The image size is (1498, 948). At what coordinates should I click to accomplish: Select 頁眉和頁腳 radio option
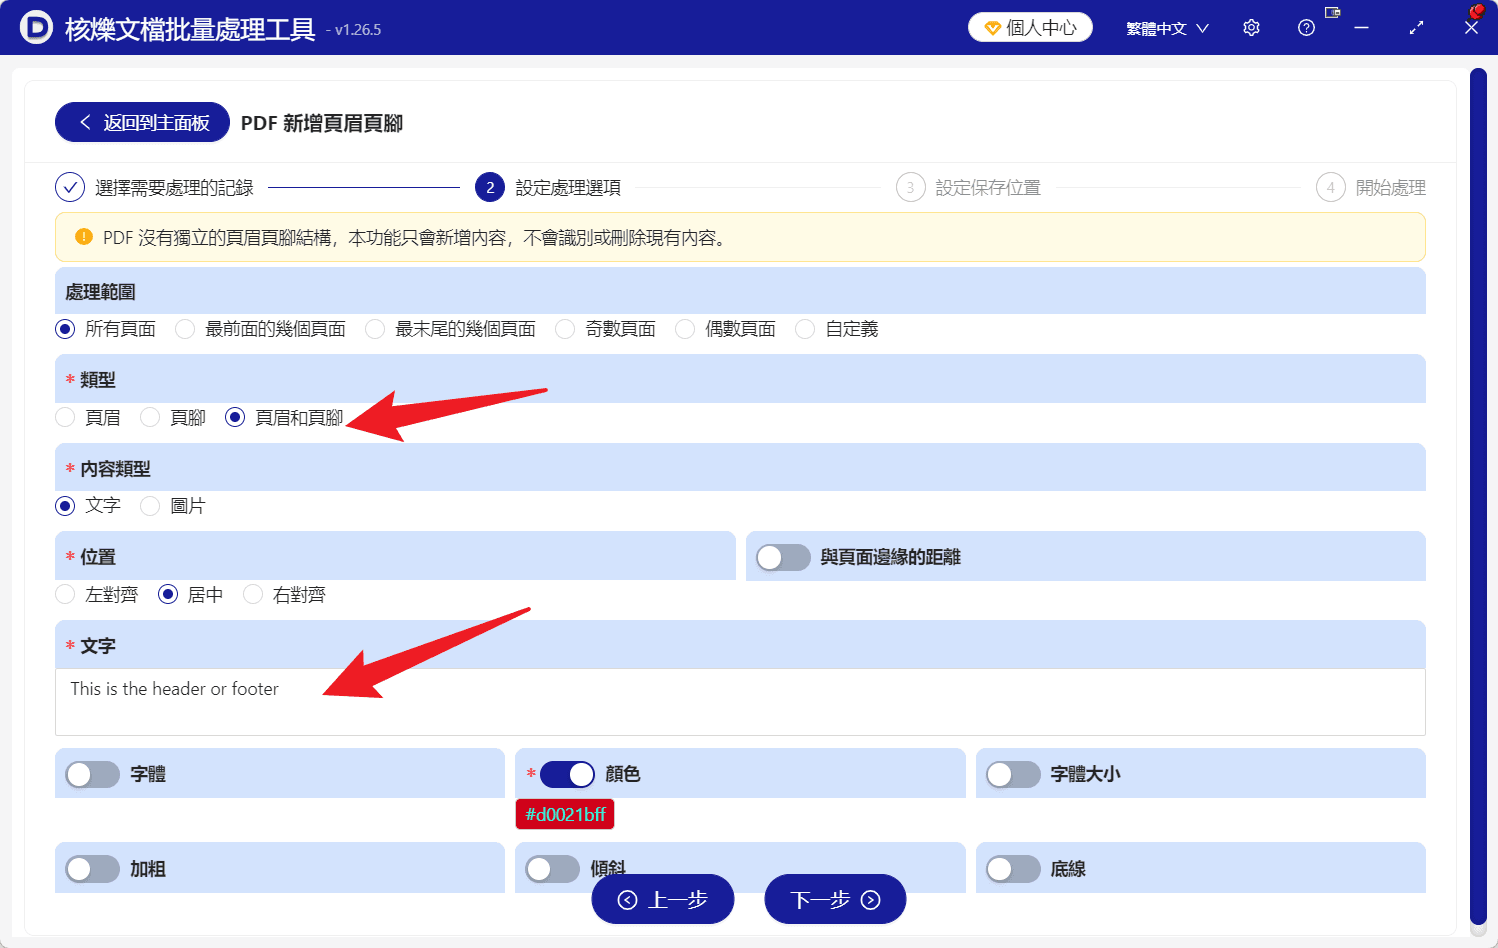[235, 417]
